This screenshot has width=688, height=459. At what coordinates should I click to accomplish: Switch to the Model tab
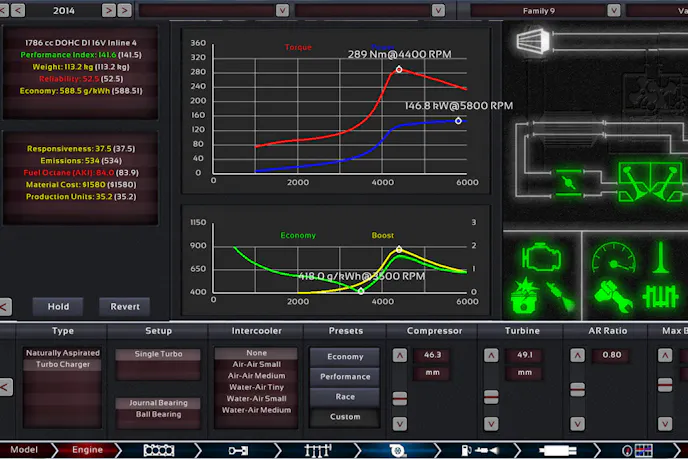(24, 450)
